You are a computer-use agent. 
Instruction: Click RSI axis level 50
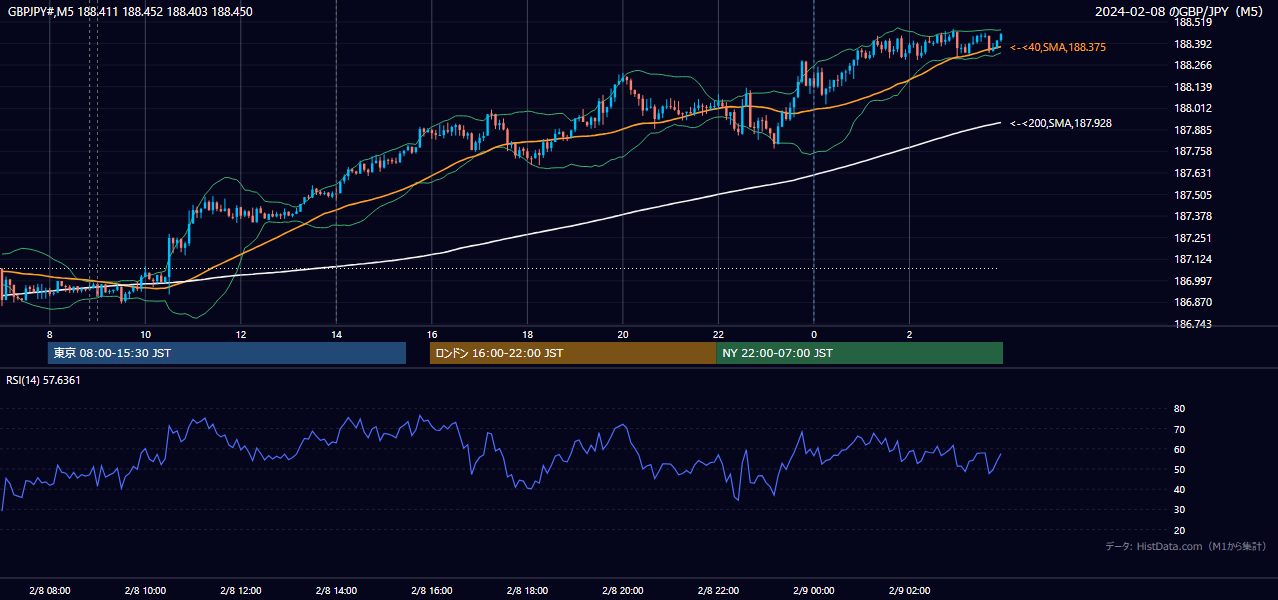[x=1179, y=469]
